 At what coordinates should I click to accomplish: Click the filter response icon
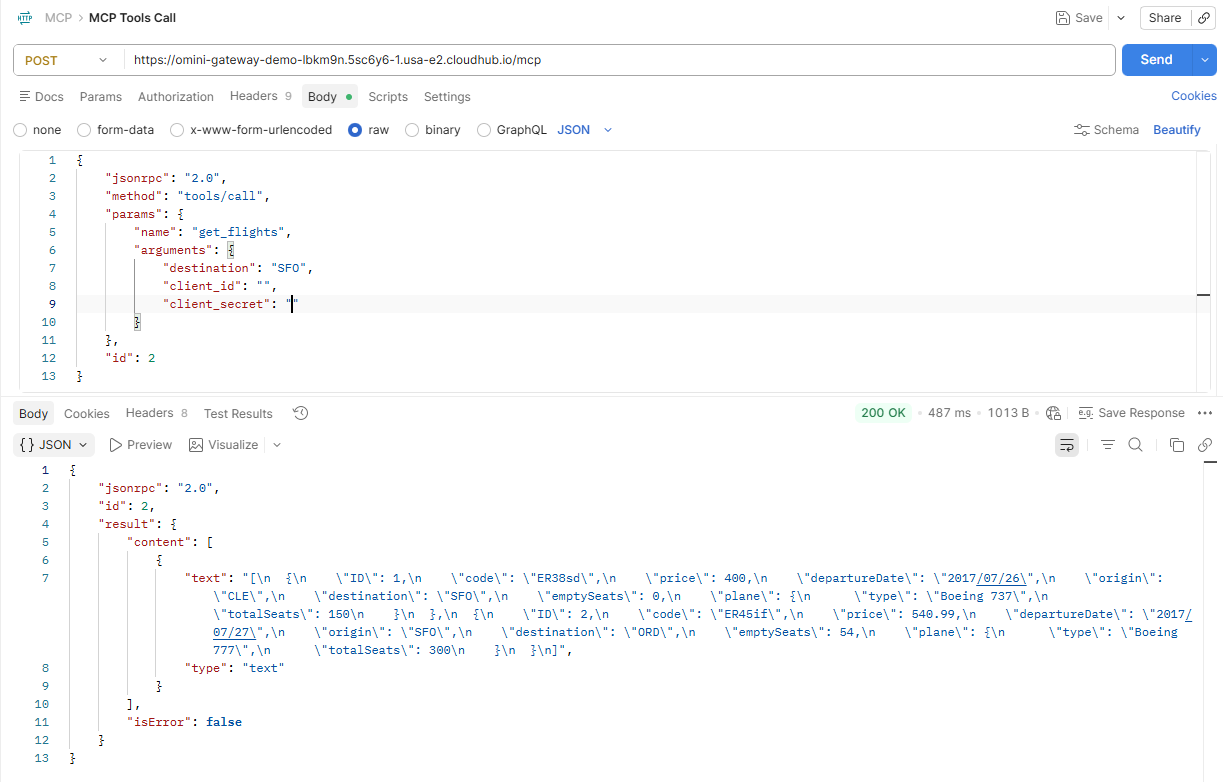pyautogui.click(x=1108, y=445)
